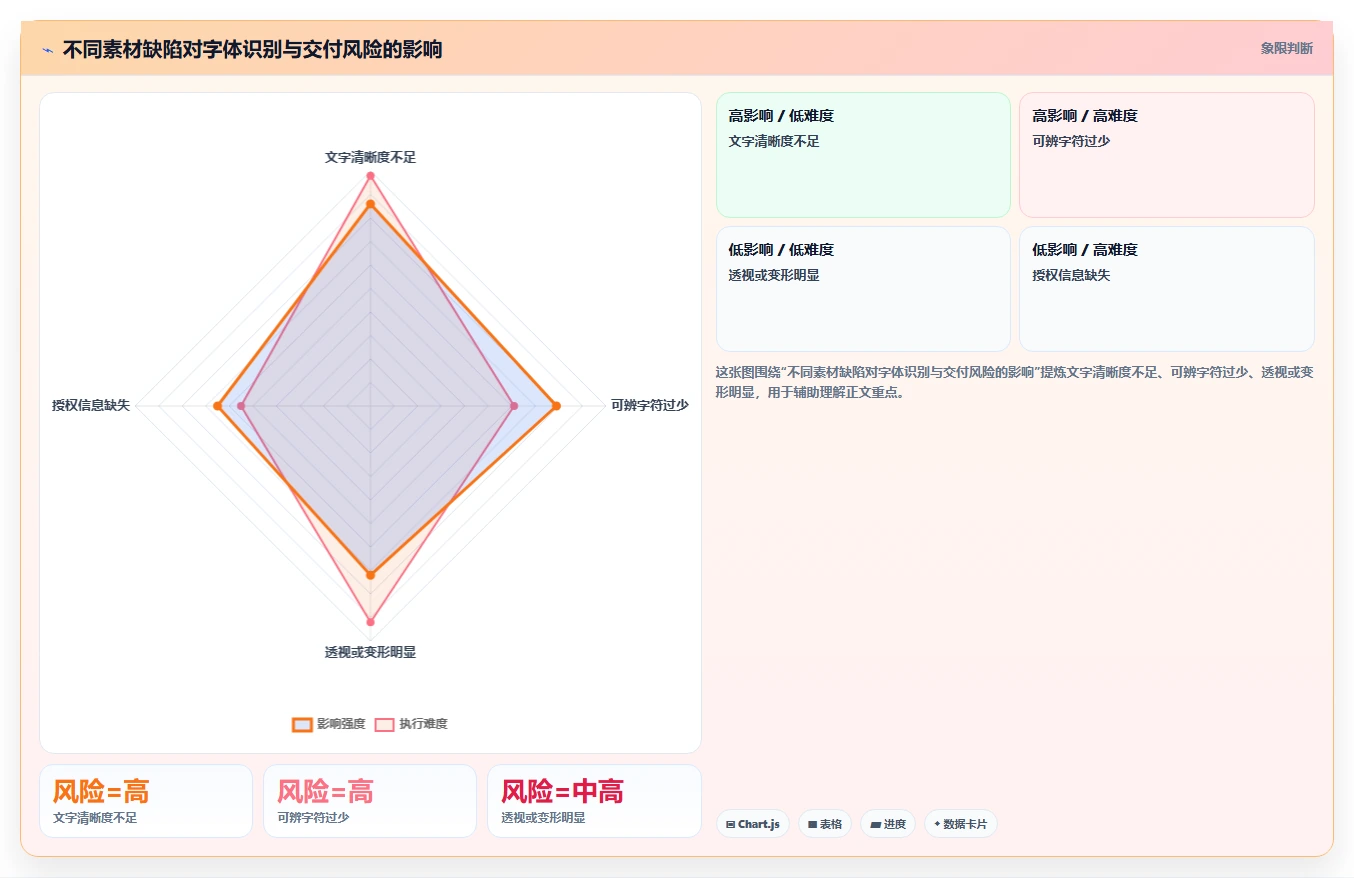Click the 象限判断 label in header

1286,48
